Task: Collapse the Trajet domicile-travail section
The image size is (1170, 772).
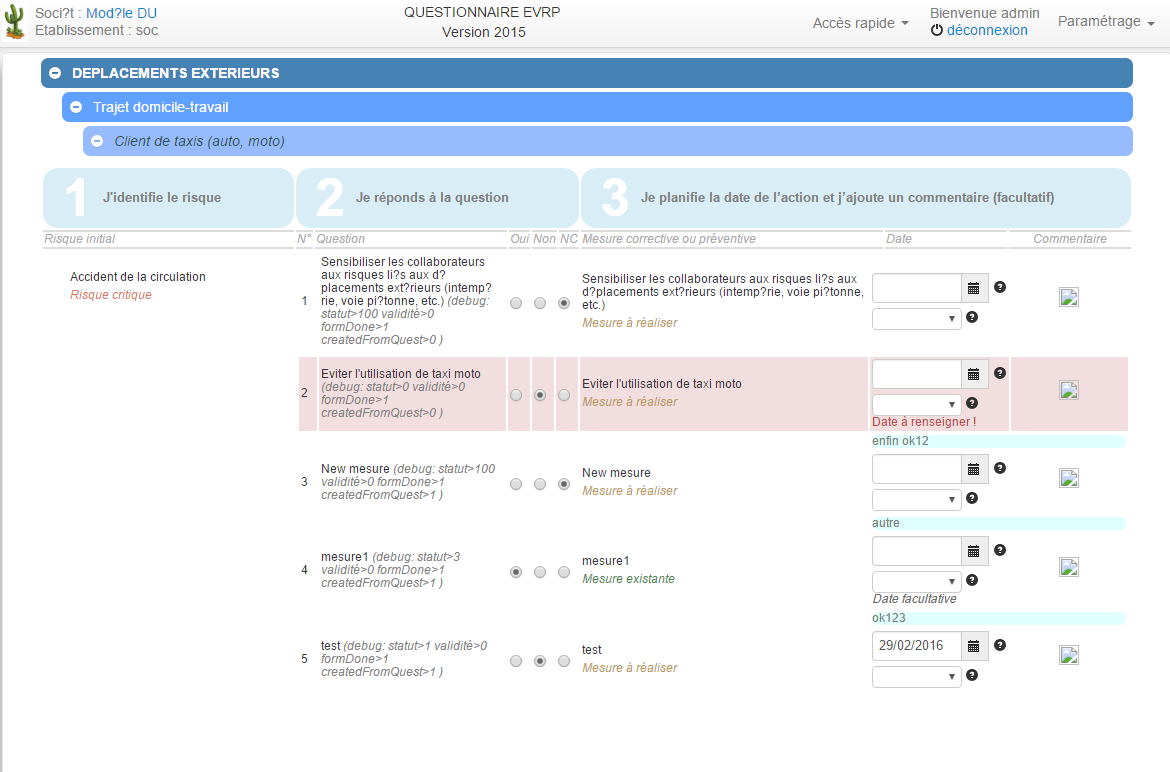Action: pos(76,106)
